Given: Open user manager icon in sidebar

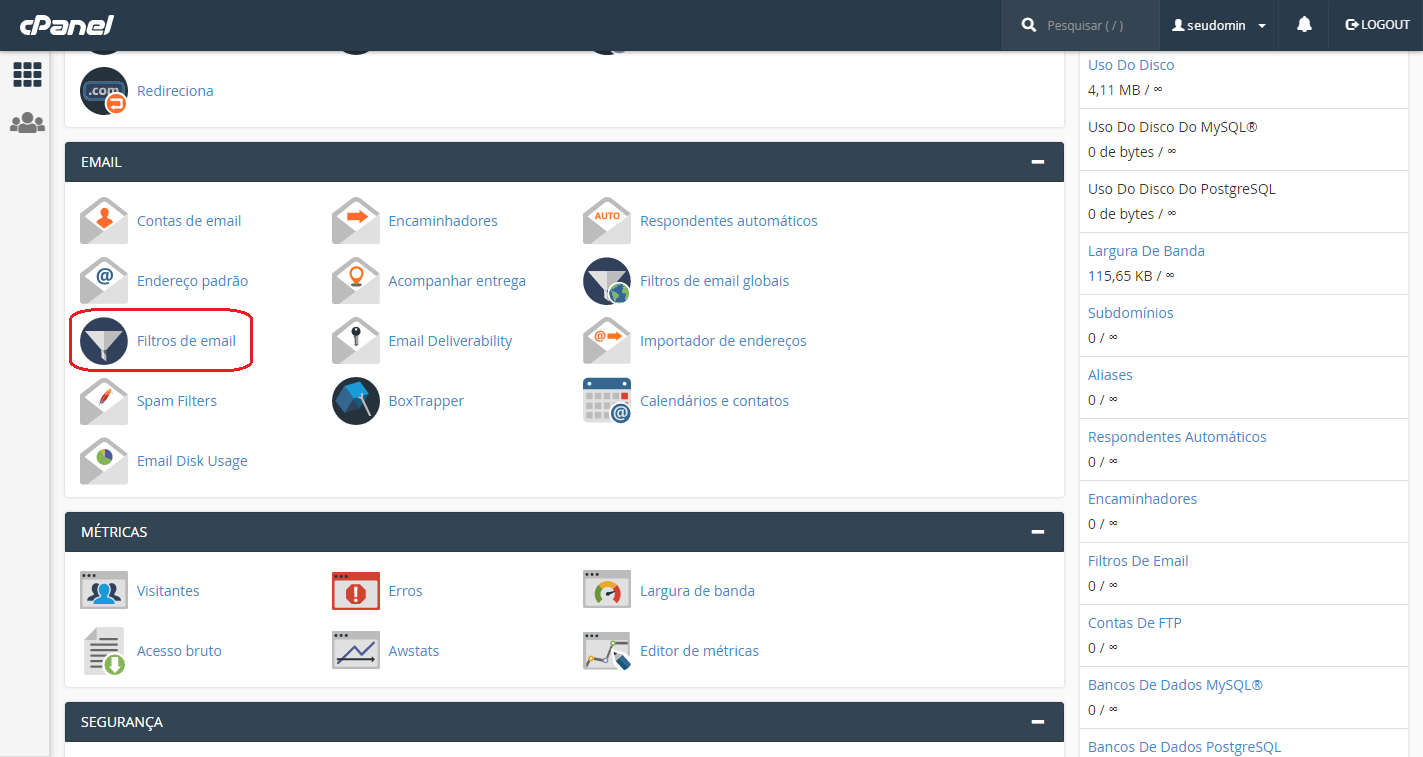Looking at the screenshot, I should coord(27,123).
